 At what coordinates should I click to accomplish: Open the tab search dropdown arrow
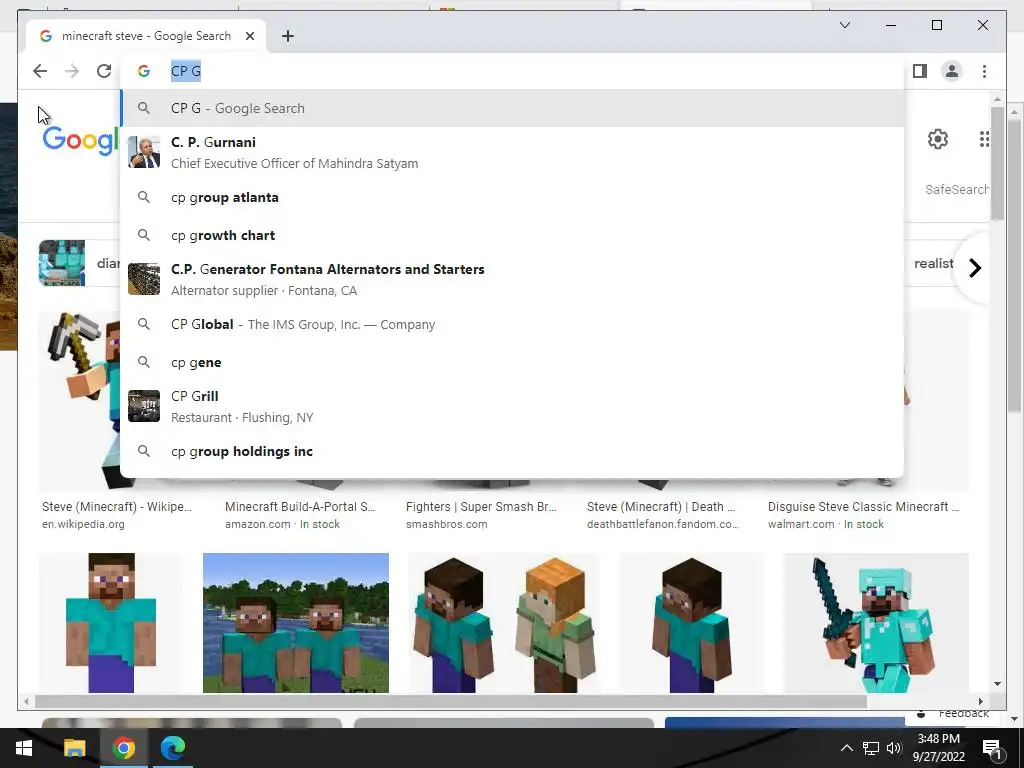point(844,25)
